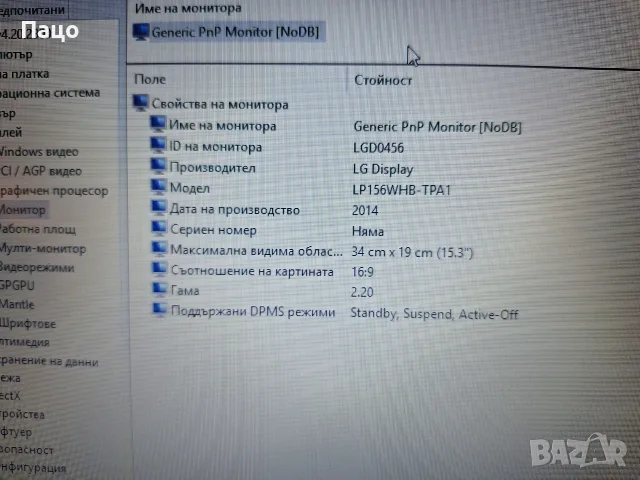The height and width of the screenshot is (480, 640).
Task: Click icon beside ID на монитора row
Action: coord(158,145)
